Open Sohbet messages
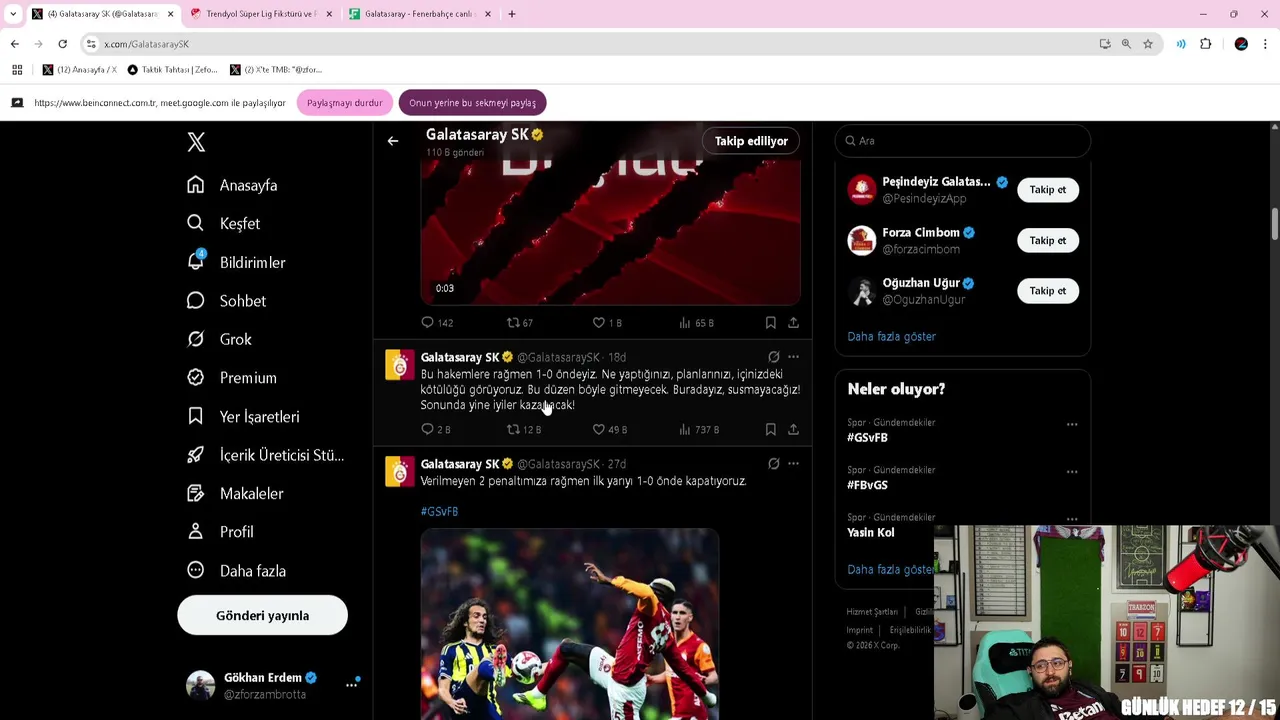 (227, 301)
